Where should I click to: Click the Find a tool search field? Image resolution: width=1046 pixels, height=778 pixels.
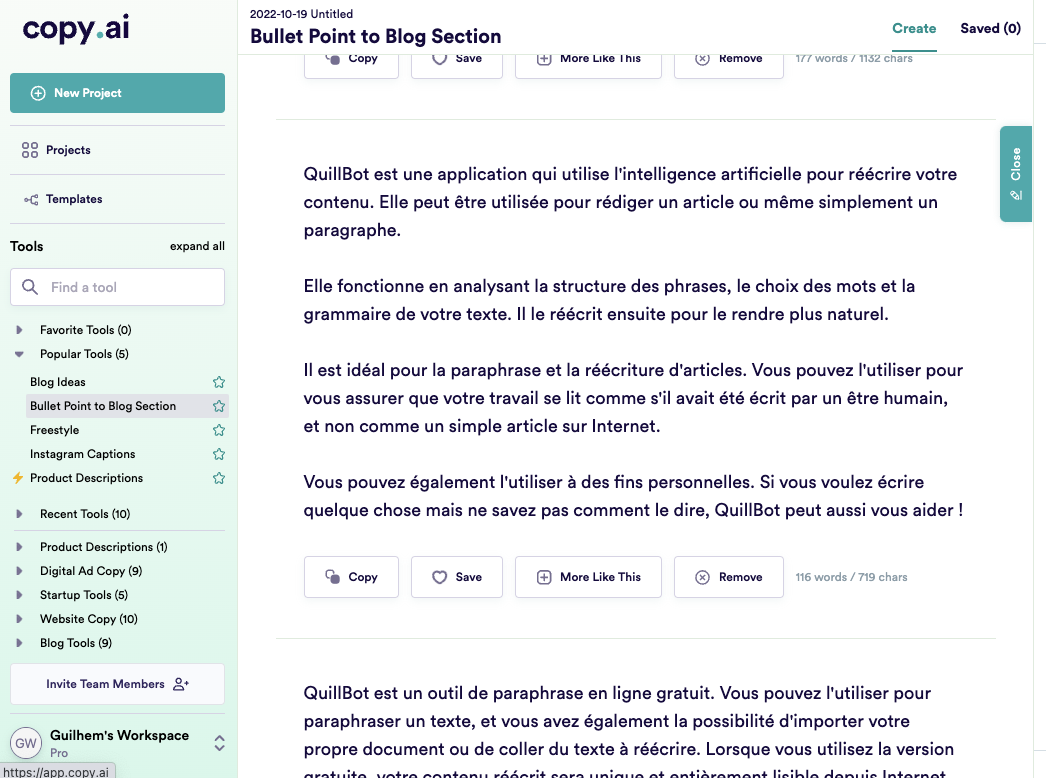pyautogui.click(x=117, y=287)
